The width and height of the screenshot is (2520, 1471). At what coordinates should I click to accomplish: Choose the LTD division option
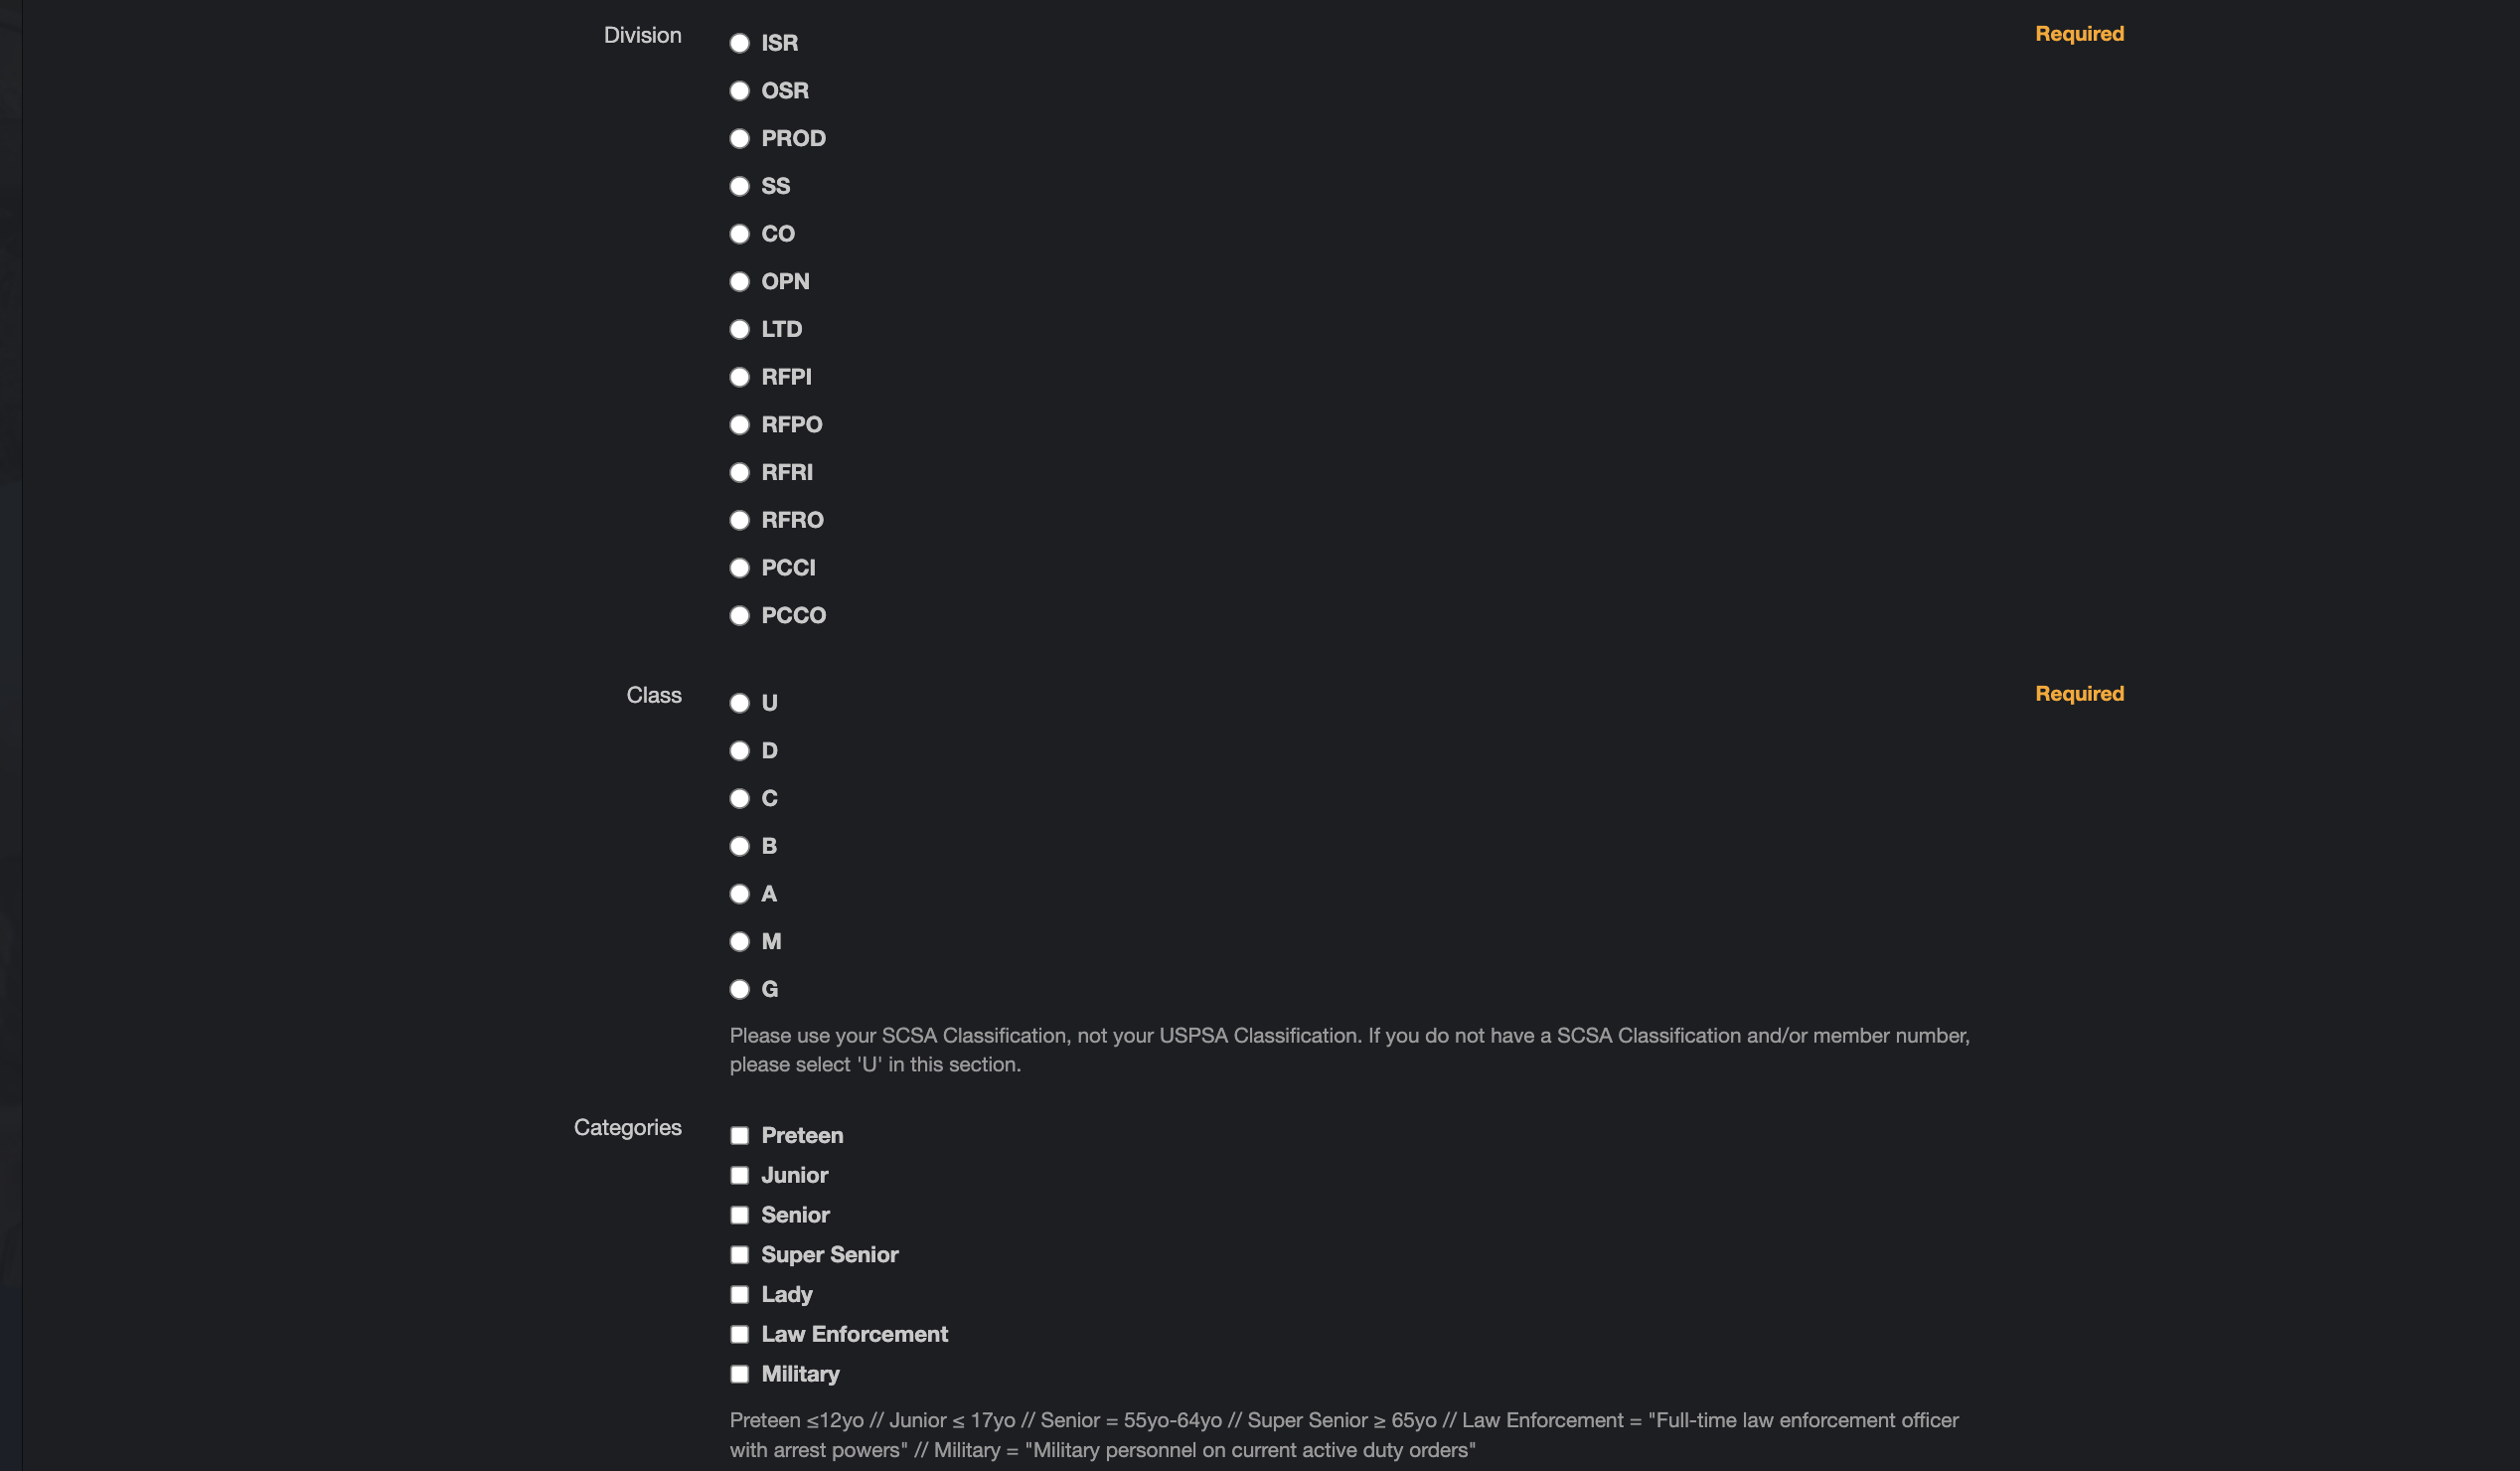[x=739, y=330]
